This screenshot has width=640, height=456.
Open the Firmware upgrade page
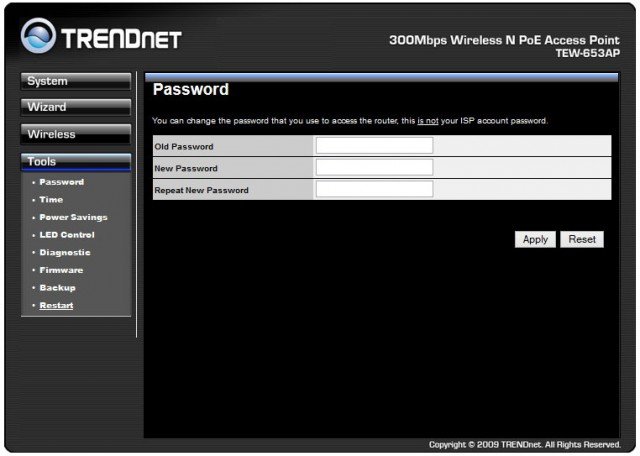pos(61,270)
